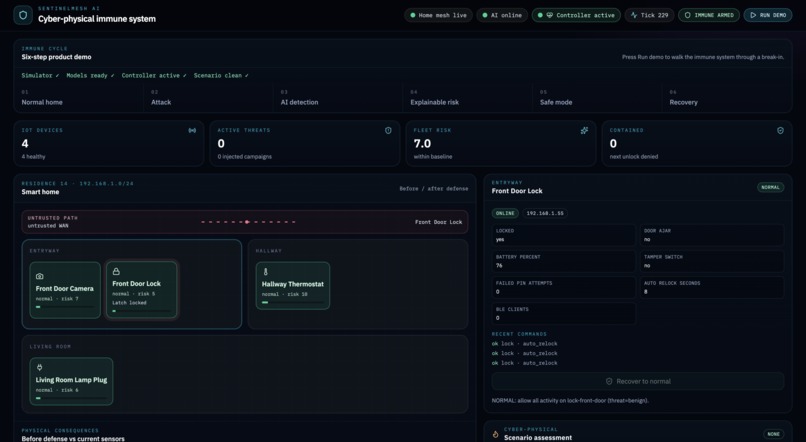Viewport: 806px width, 442px height.
Task: Select step 01 Normal home
Action: [79, 98]
